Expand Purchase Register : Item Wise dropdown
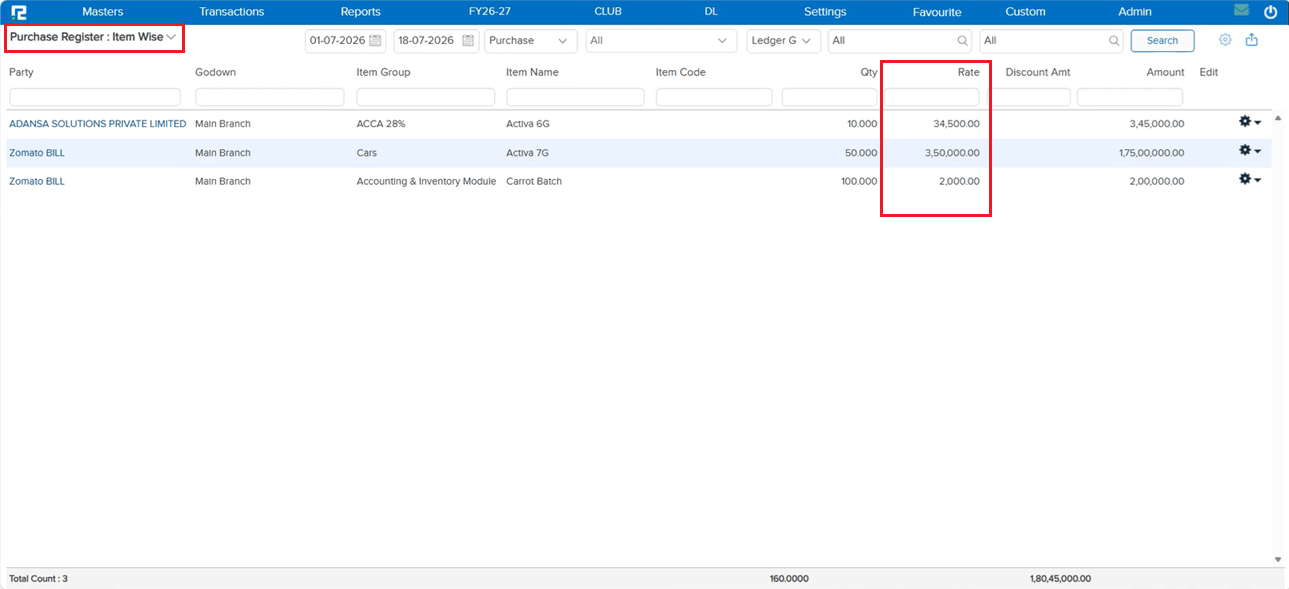Image resolution: width=1289 pixels, height=589 pixels. pyautogui.click(x=93, y=37)
